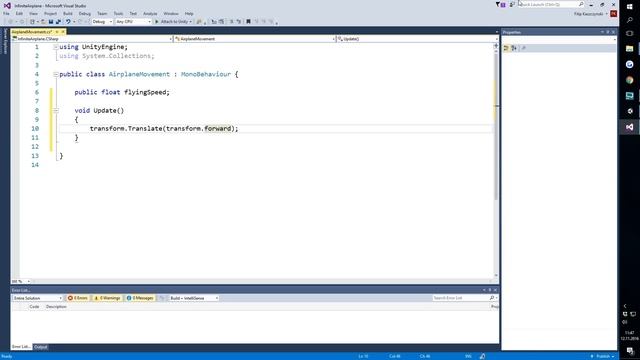Viewport: 640px width, 360px height.
Task: Select the Error List bottom tab
Action: tap(21, 347)
